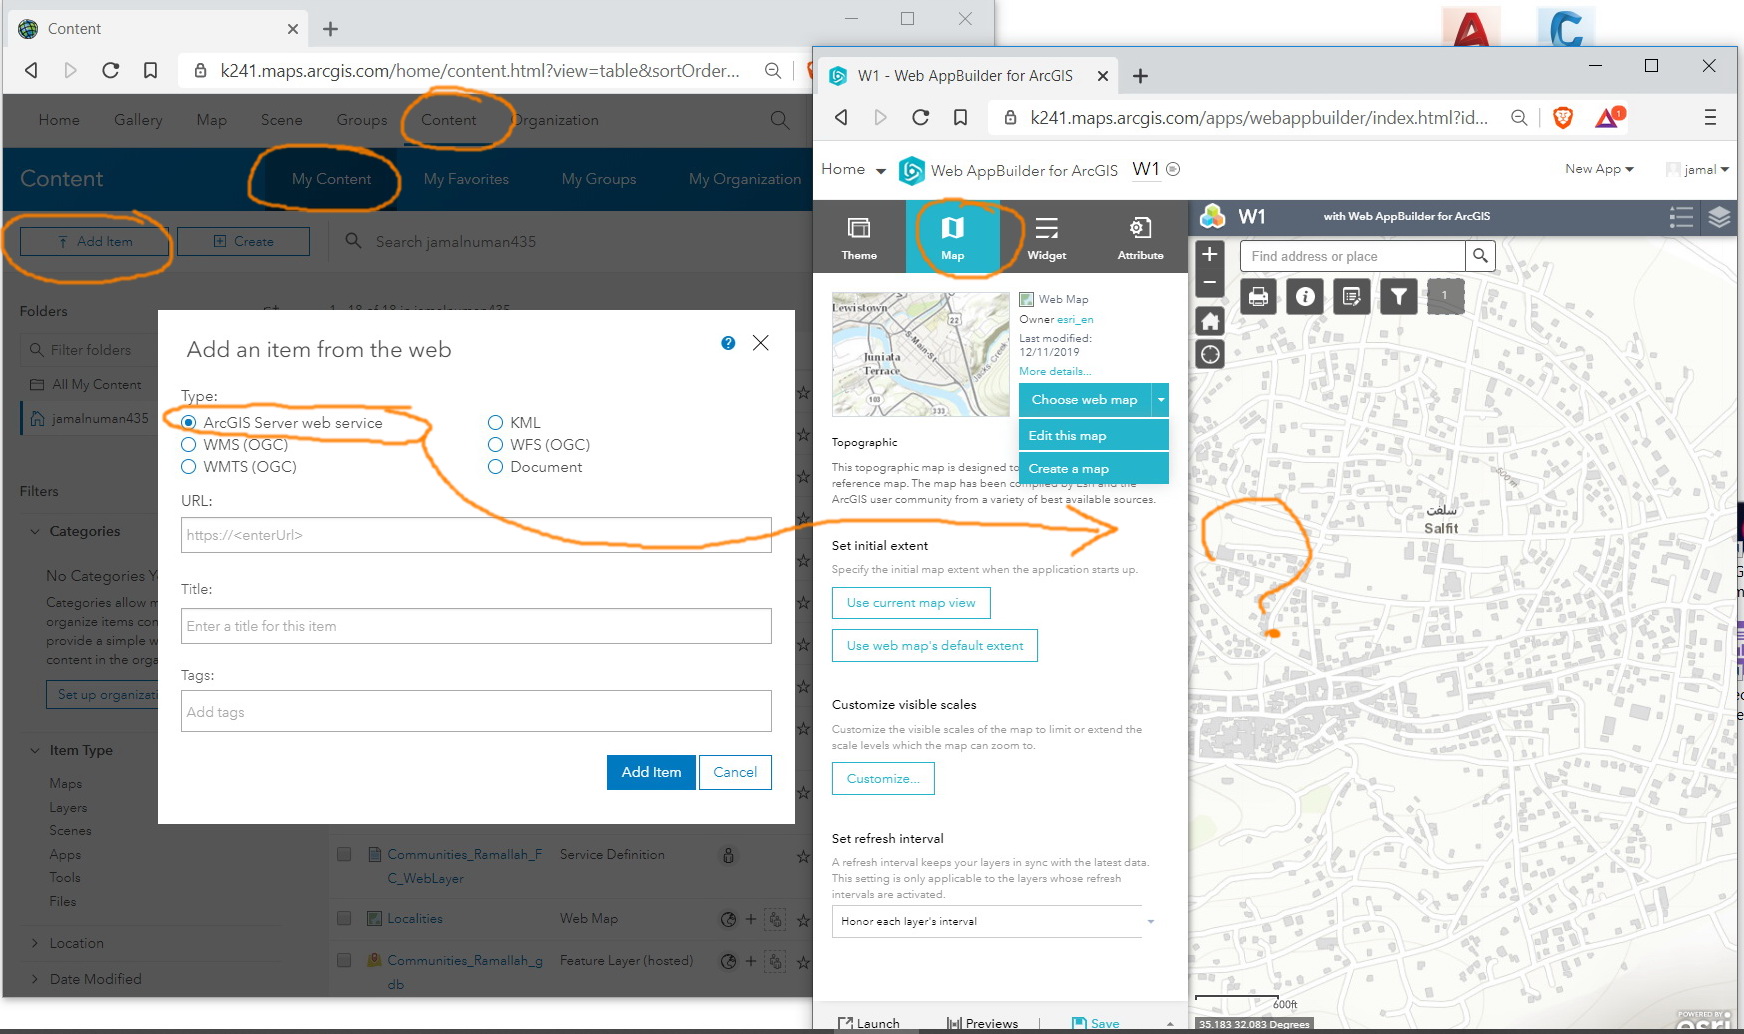The height and width of the screenshot is (1034, 1744).
Task: Click the empty widget placeholder numbered 1
Action: 1445,296
